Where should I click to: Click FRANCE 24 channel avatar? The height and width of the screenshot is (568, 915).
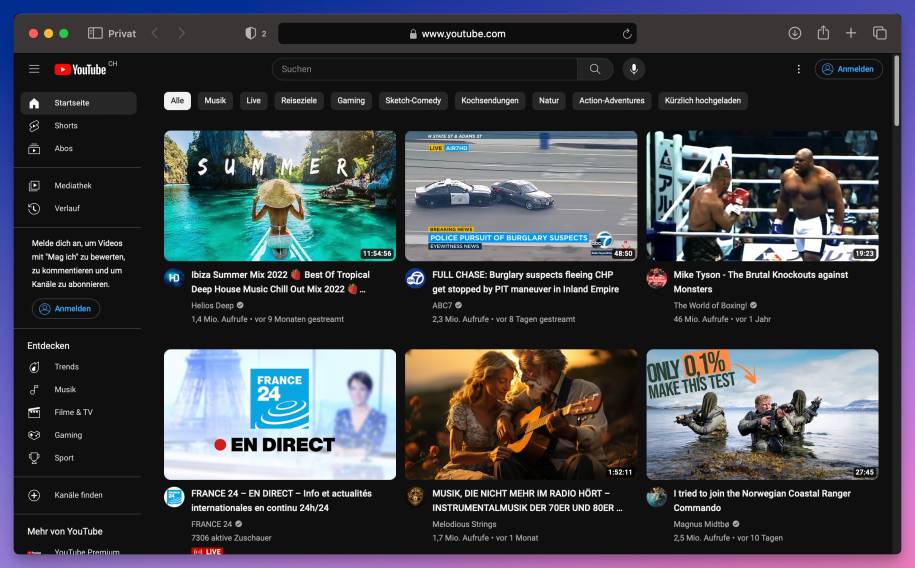click(174, 497)
